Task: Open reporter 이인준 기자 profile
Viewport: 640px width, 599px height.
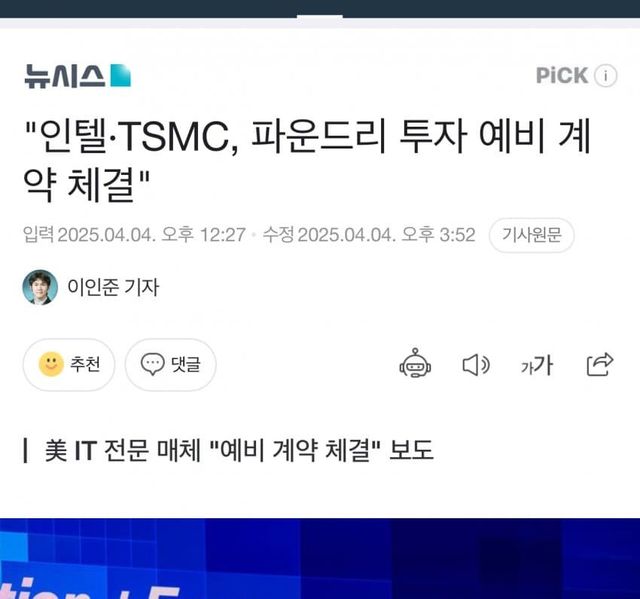Action: pos(113,287)
